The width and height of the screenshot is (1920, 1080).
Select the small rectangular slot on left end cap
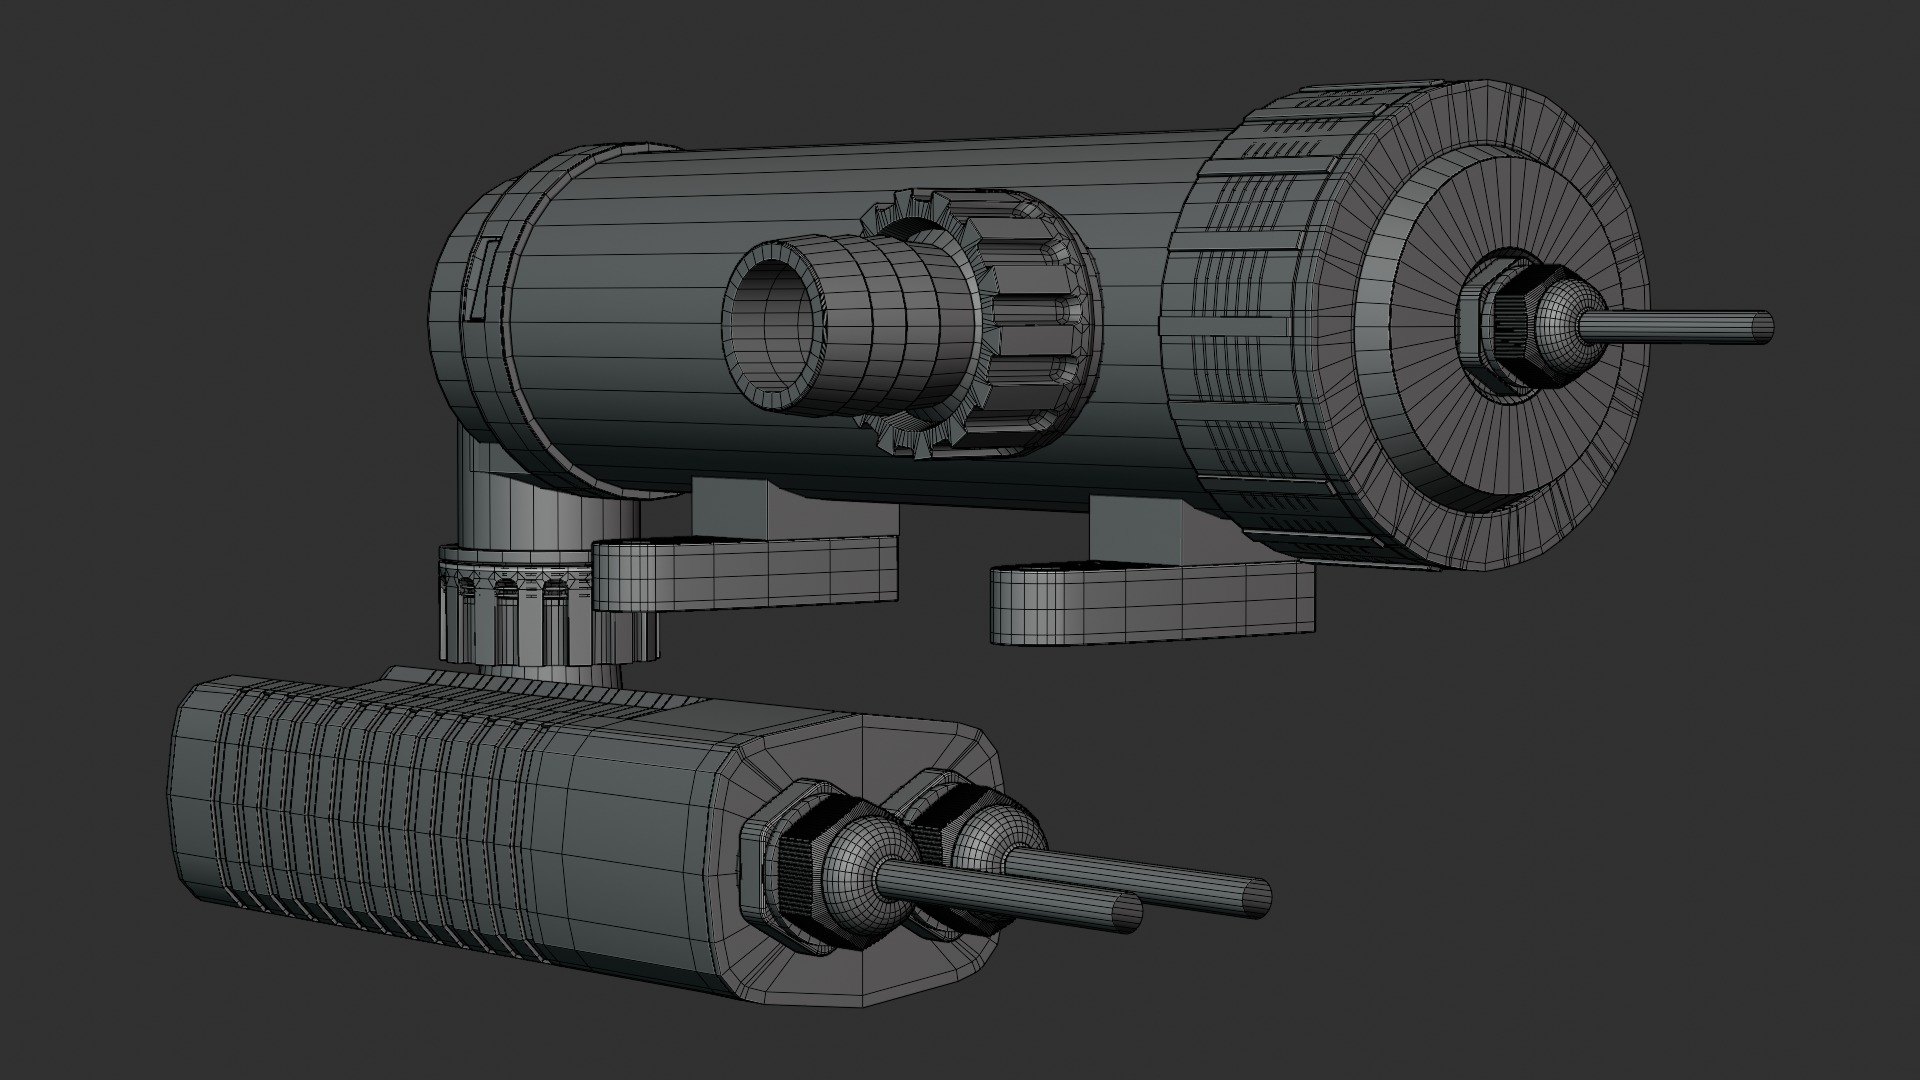coord(477,279)
